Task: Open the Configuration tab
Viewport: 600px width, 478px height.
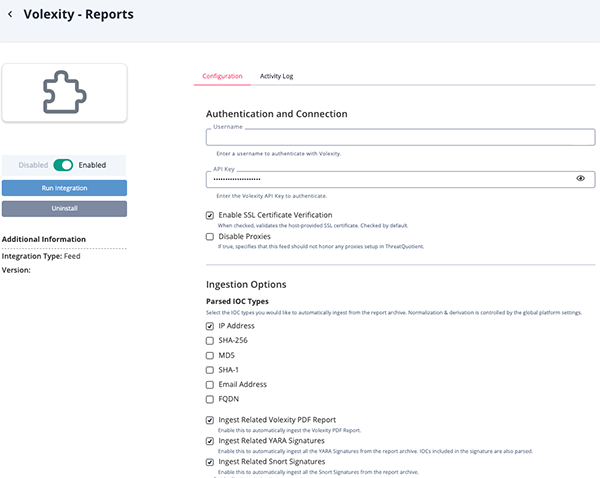Action: [x=222, y=76]
